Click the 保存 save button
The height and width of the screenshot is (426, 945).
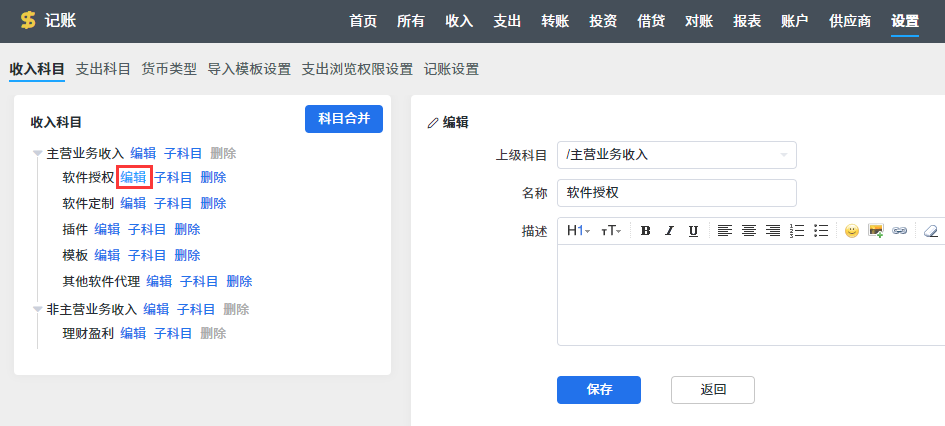598,389
